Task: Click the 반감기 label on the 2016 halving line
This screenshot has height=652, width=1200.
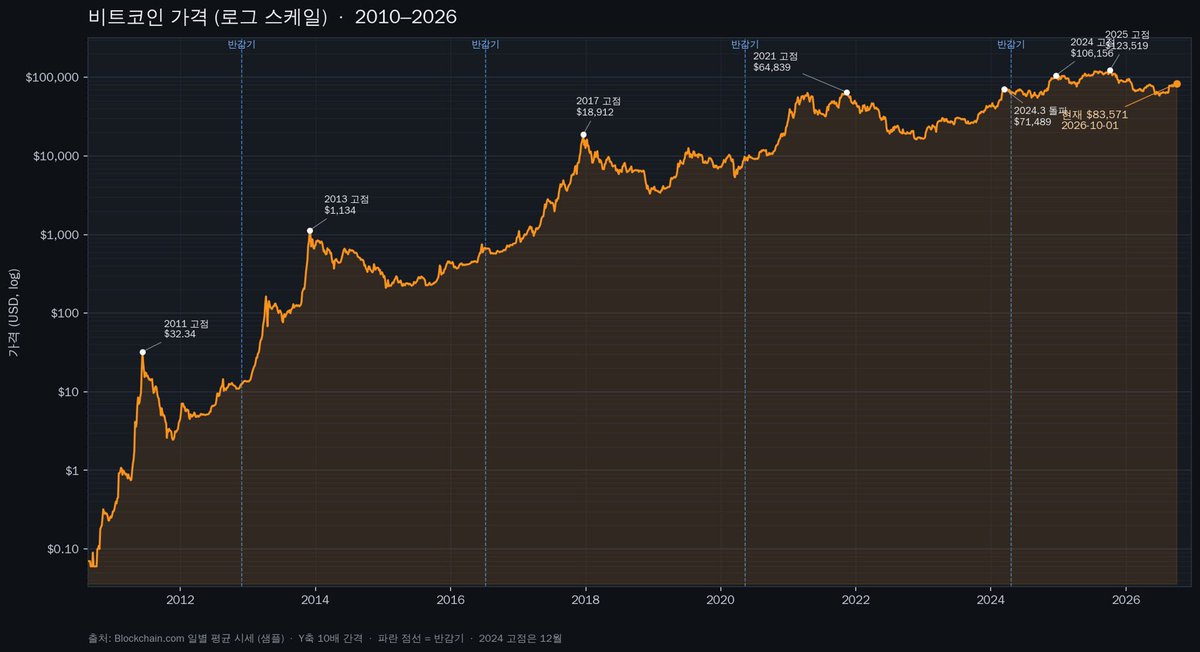Action: click(485, 44)
